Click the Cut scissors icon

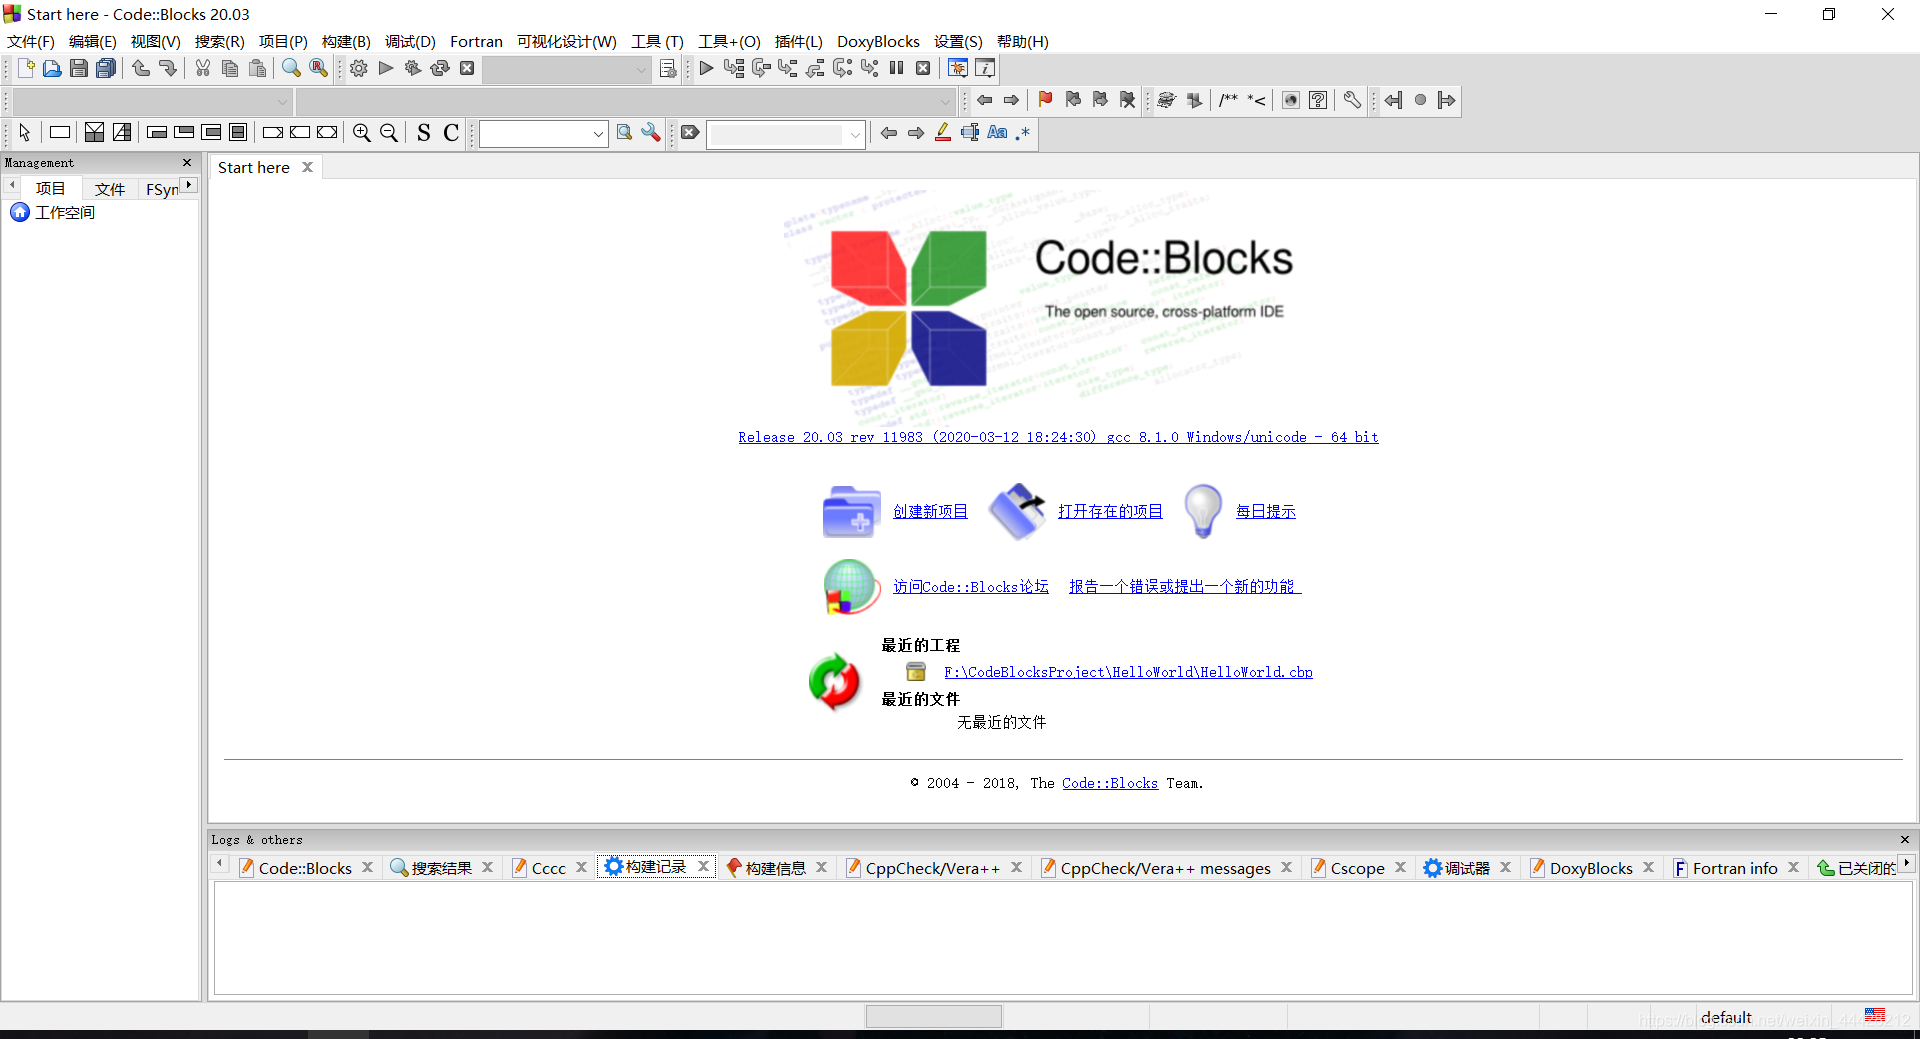[x=203, y=68]
